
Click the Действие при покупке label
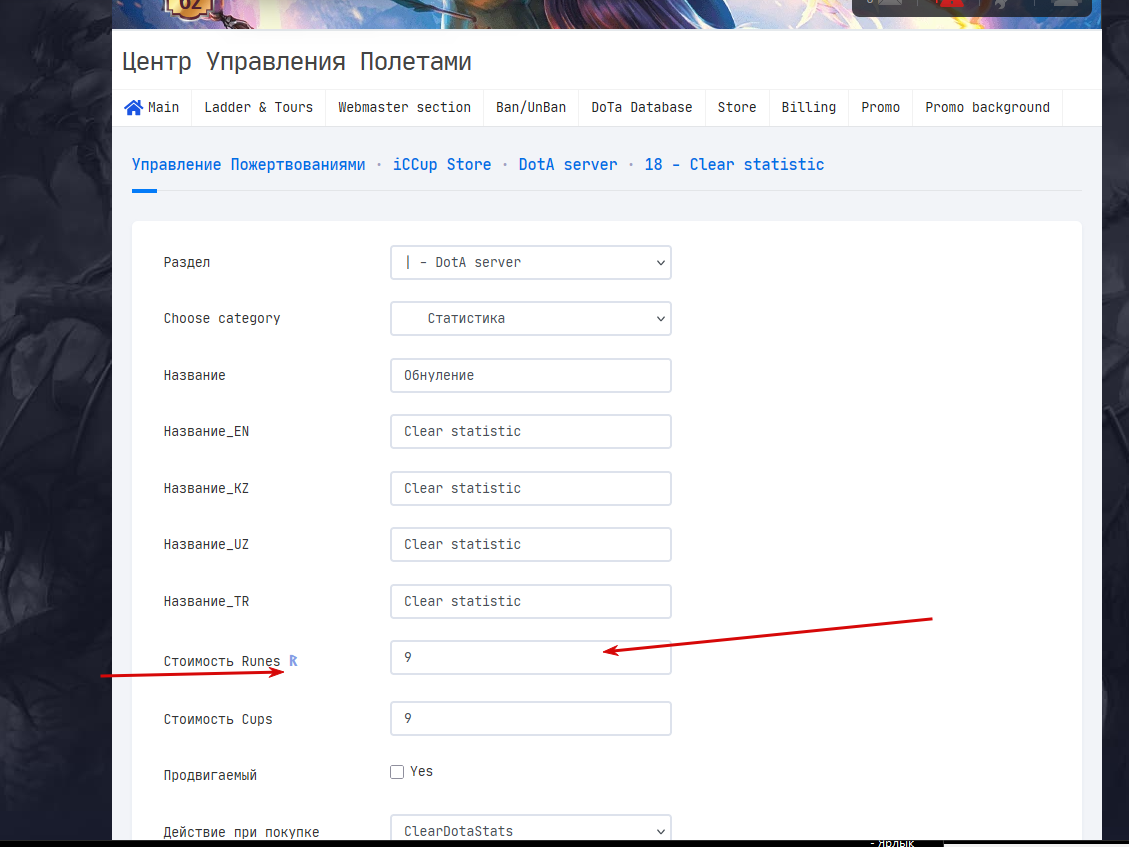tap(241, 832)
